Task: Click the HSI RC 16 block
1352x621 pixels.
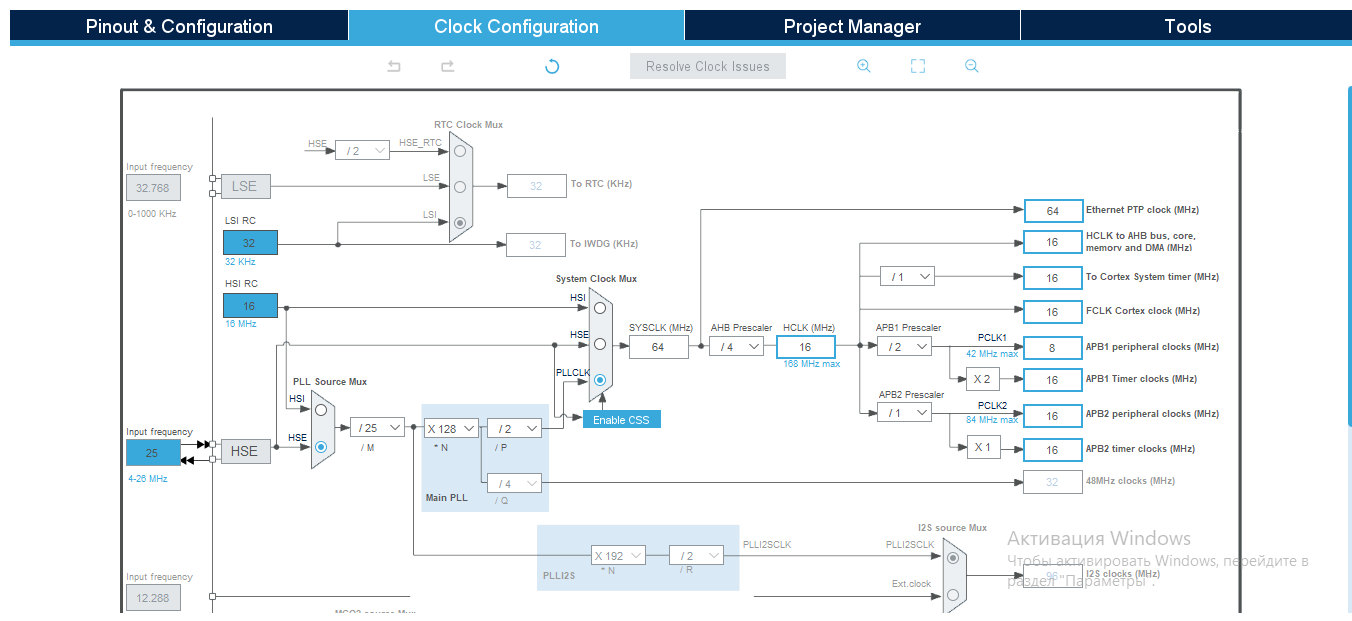Action: pyautogui.click(x=250, y=306)
